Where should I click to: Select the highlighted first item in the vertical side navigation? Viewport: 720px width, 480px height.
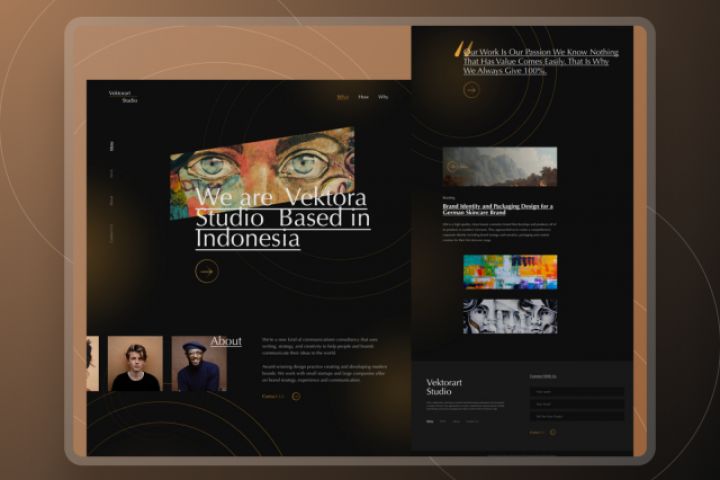pos(112,146)
